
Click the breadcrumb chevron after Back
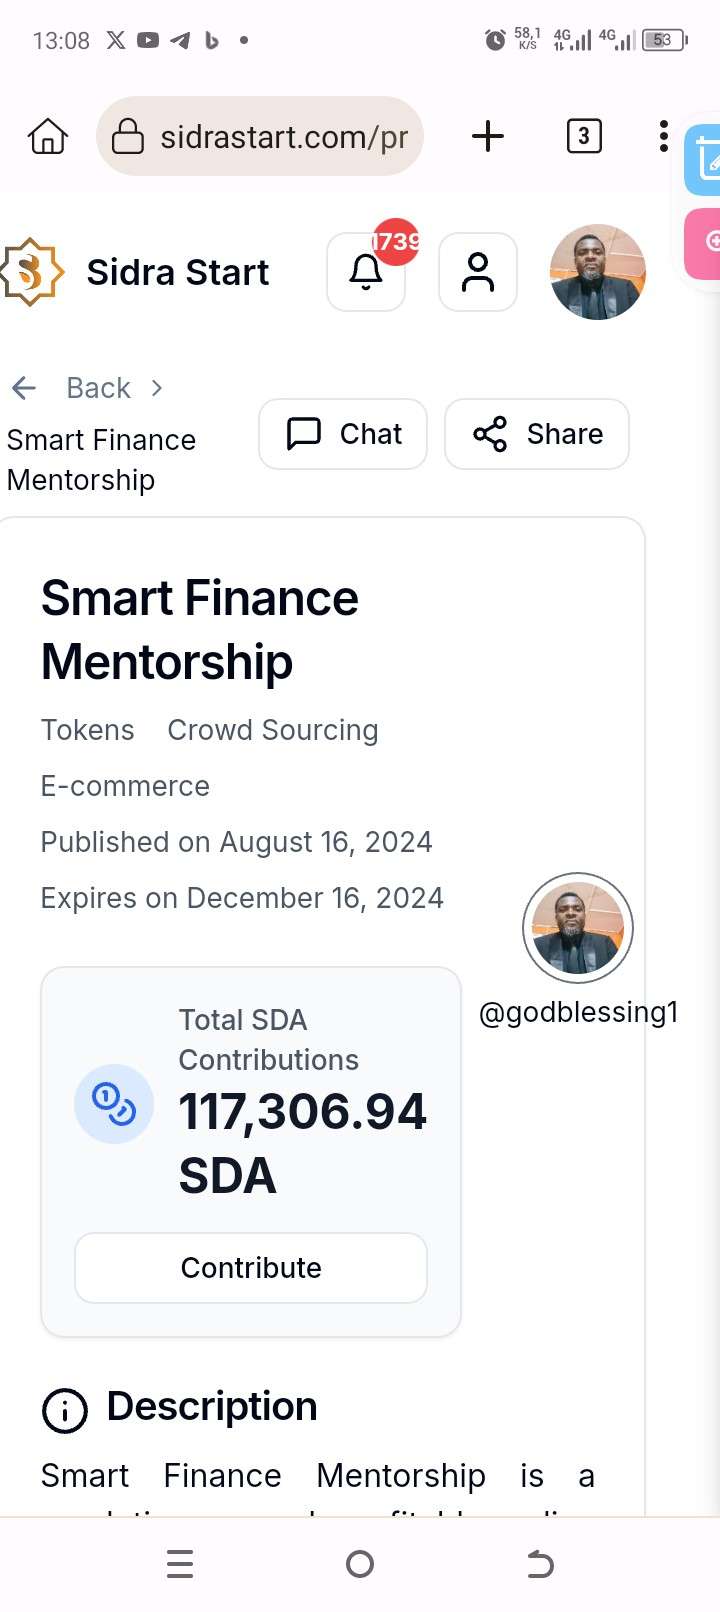click(x=157, y=388)
